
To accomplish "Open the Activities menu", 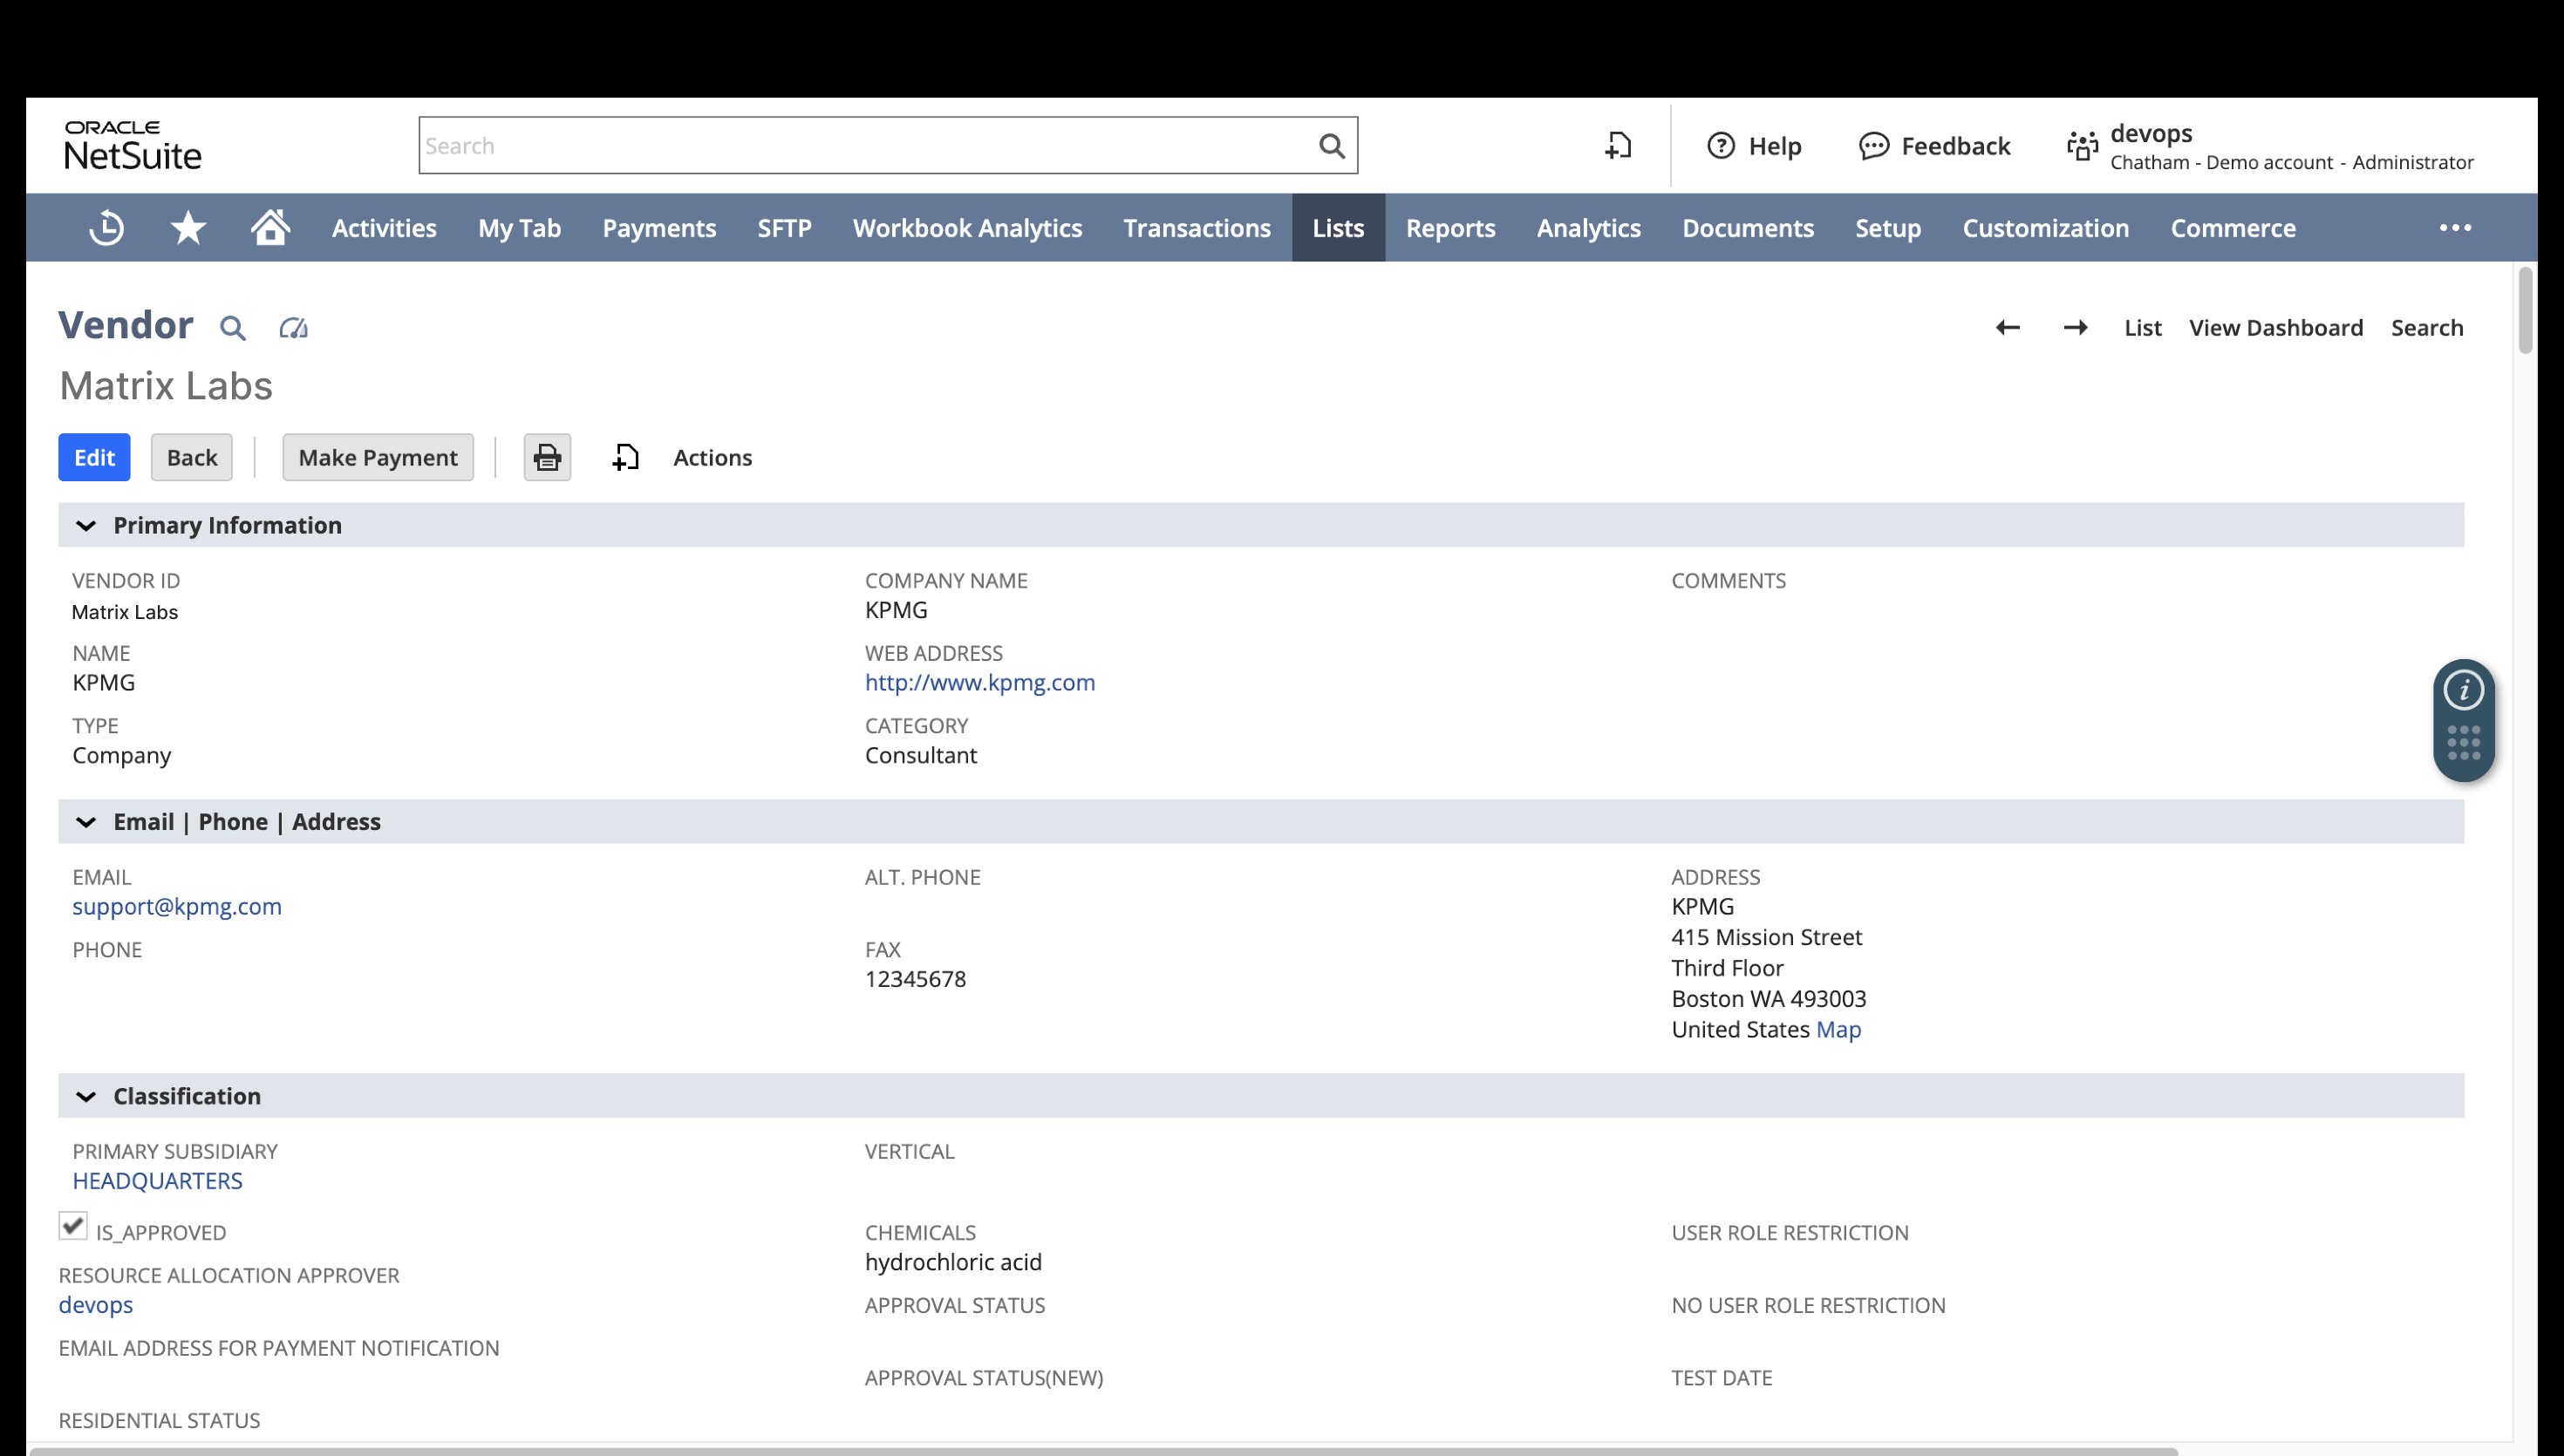I will click(384, 228).
